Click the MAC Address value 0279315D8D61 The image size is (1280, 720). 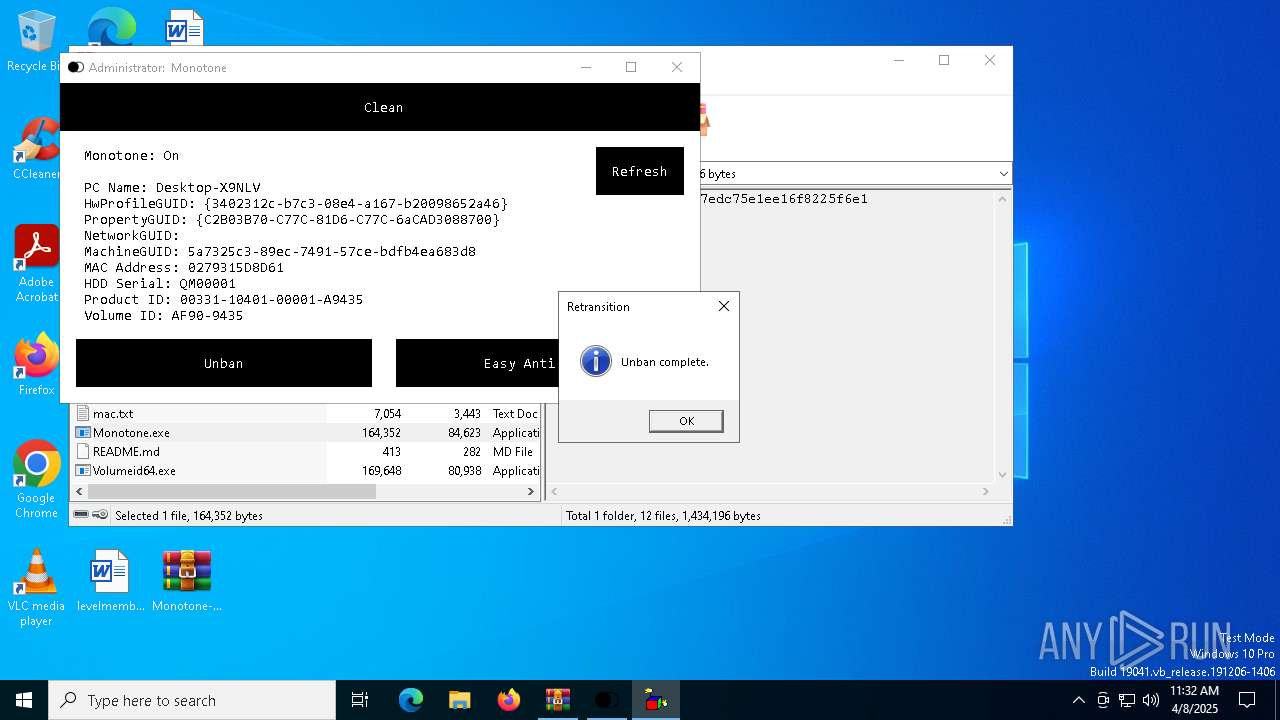tap(236, 268)
